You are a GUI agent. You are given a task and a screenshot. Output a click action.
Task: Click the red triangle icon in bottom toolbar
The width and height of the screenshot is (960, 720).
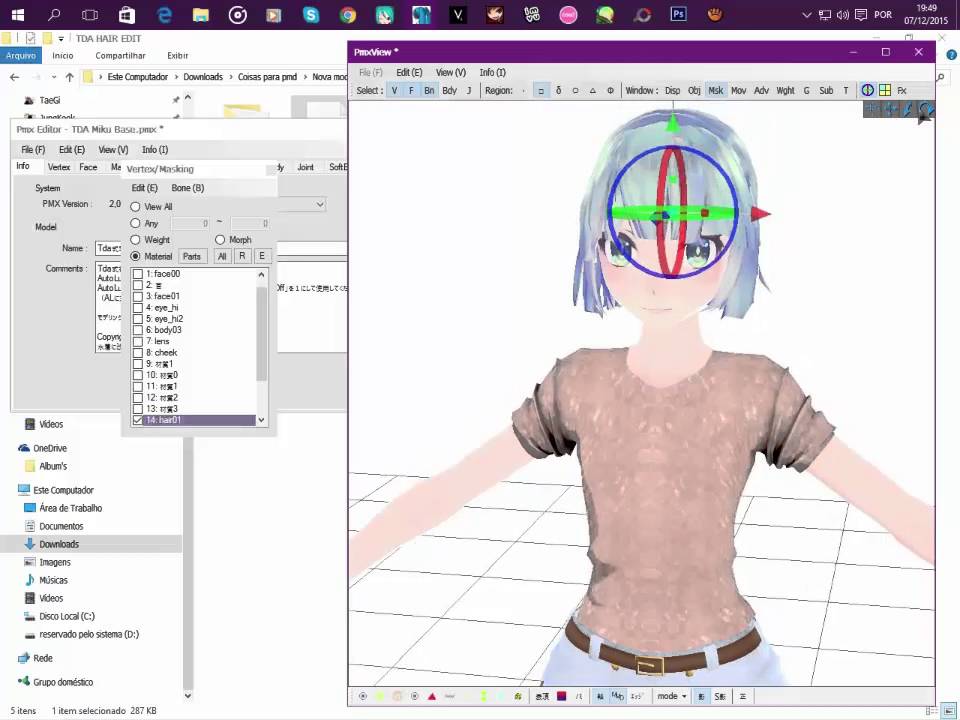click(x=432, y=696)
